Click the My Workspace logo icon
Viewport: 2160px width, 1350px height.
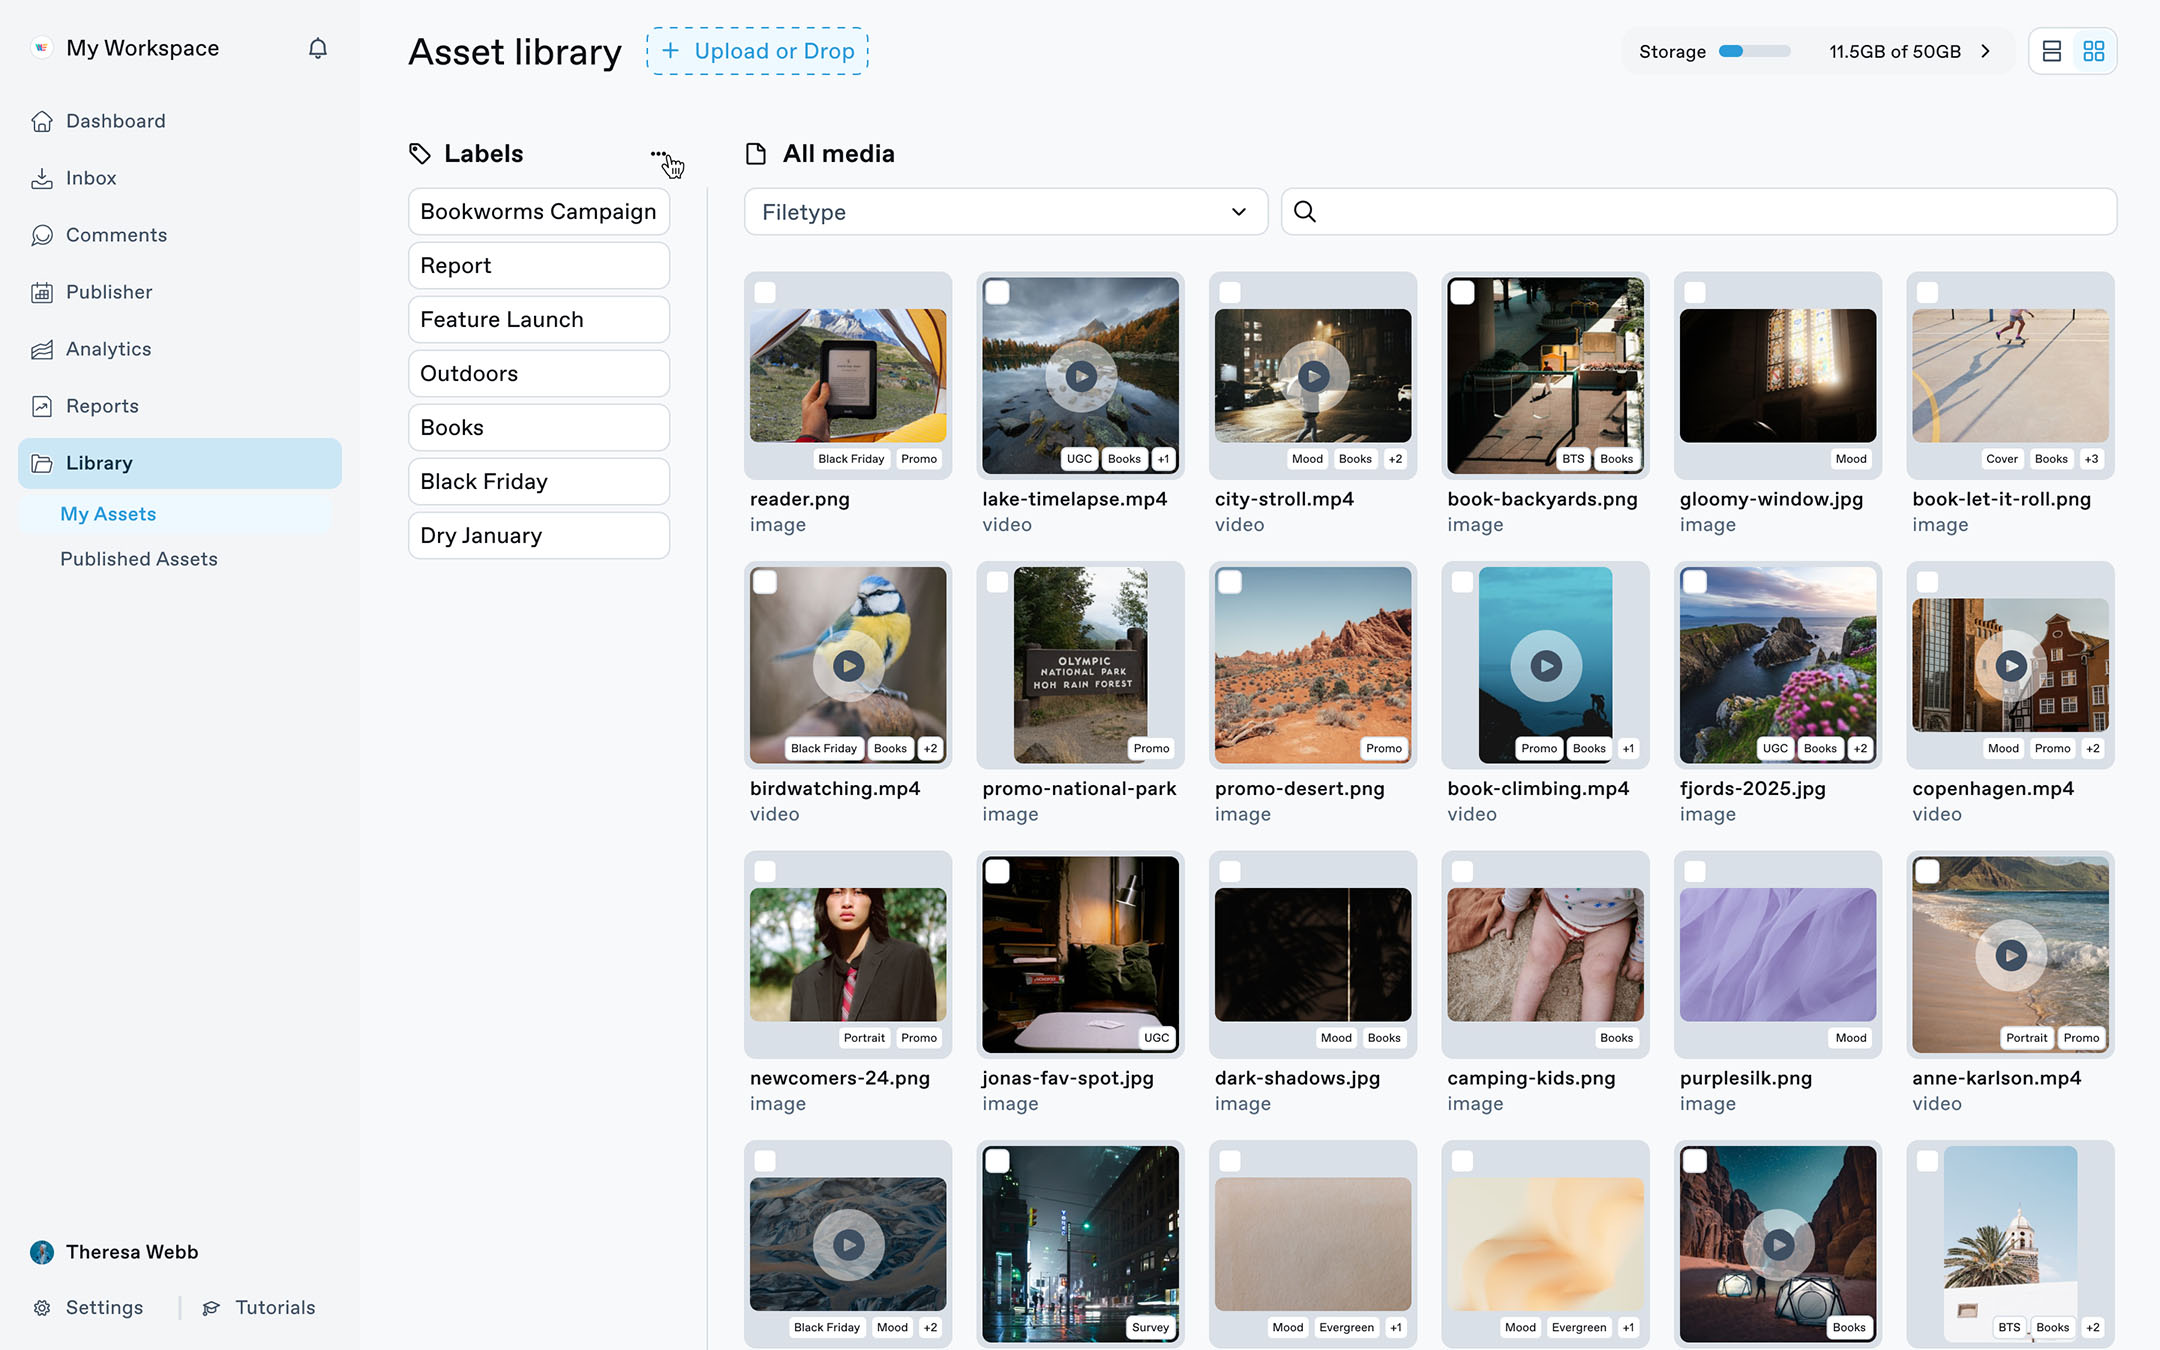pyautogui.click(x=41, y=48)
